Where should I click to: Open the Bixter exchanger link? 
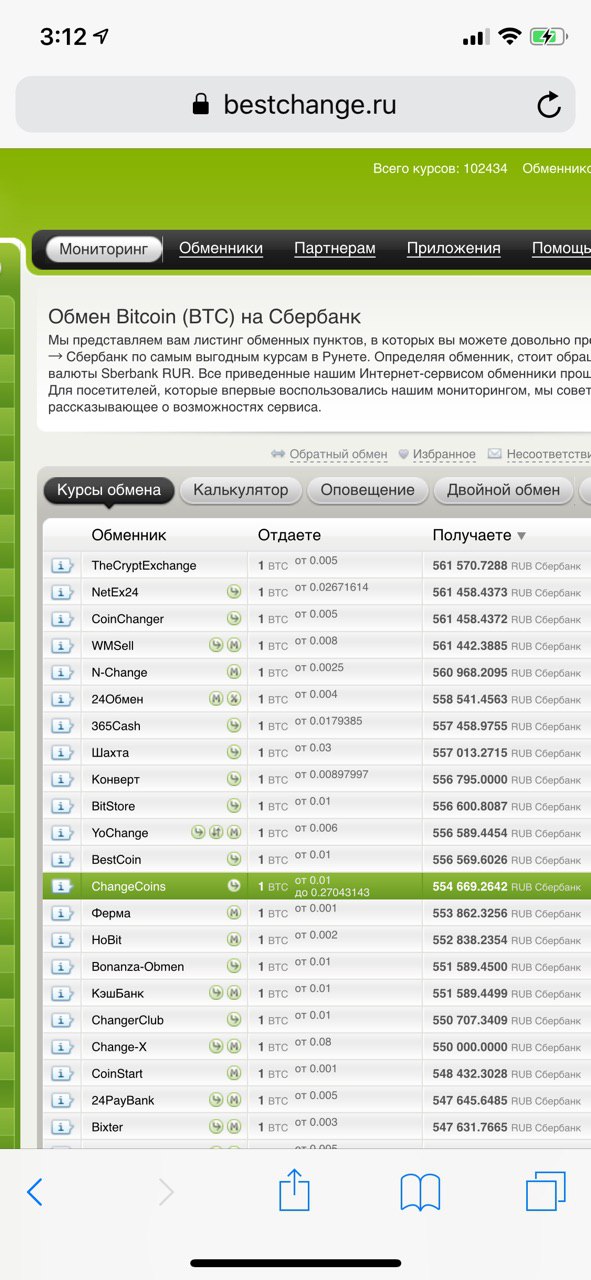pos(107,1127)
